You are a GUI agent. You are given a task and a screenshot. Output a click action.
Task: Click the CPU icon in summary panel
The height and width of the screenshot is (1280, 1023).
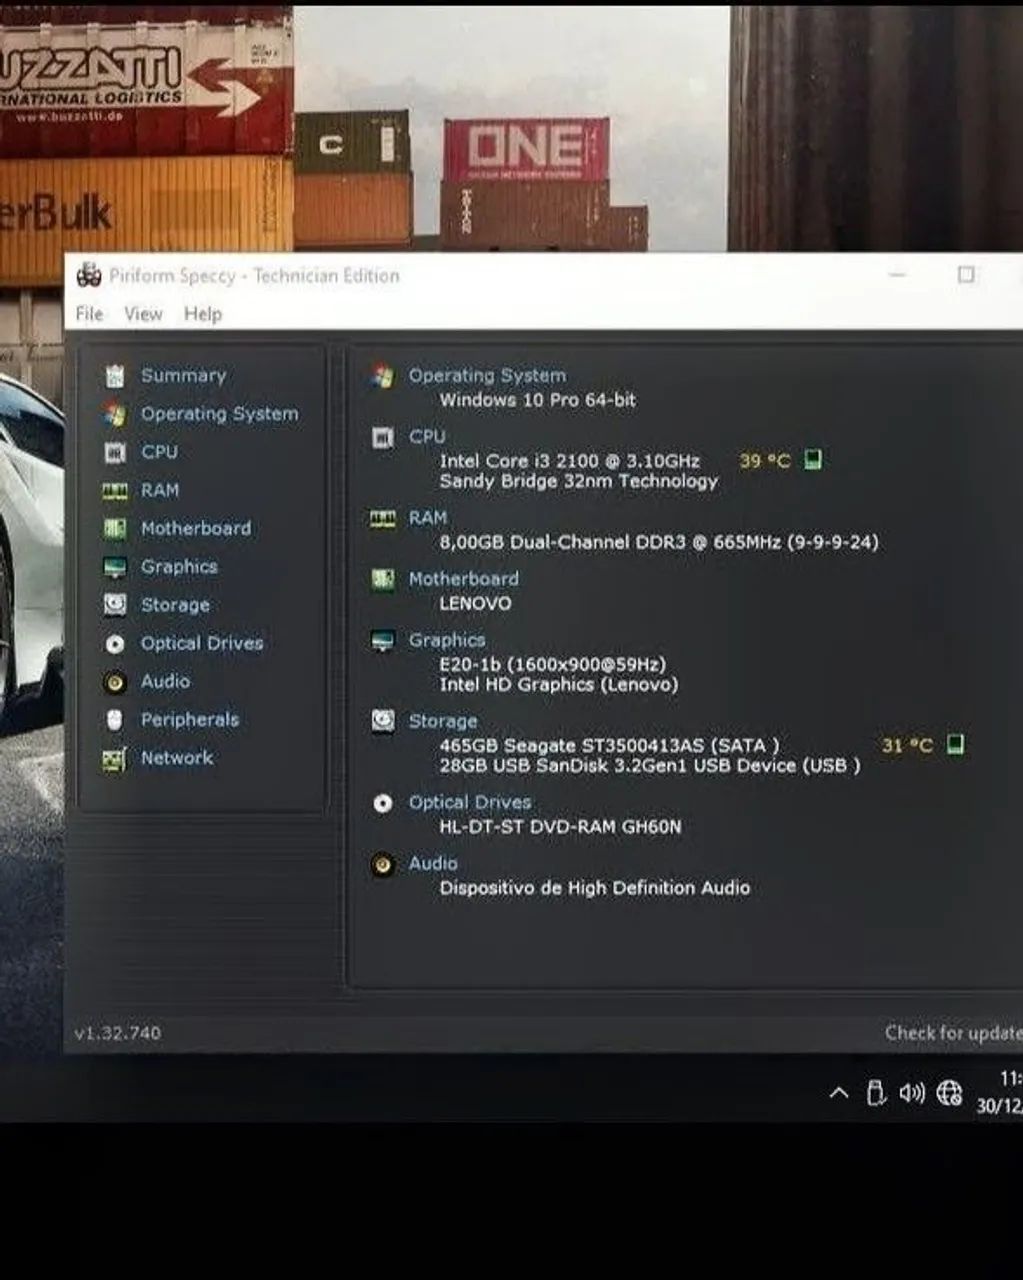(382, 437)
